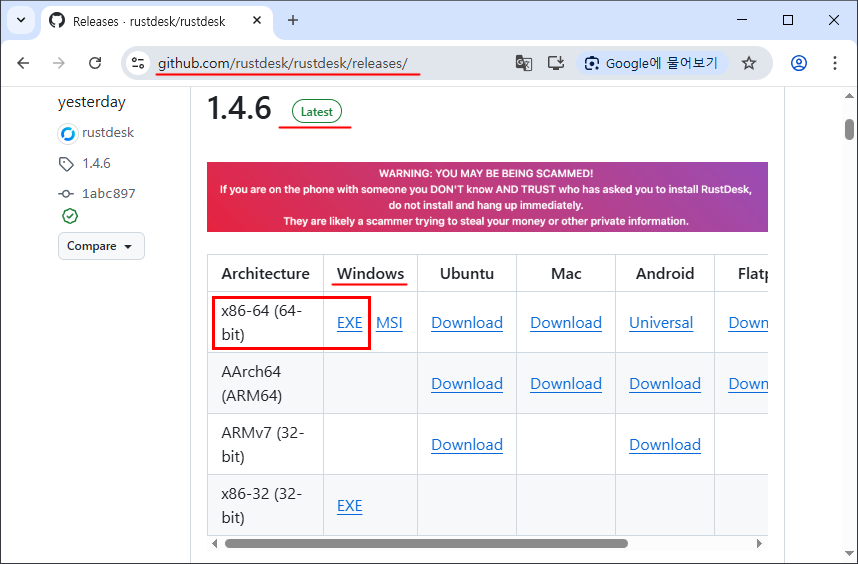Image resolution: width=858 pixels, height=564 pixels.
Task: Reload the page with the refresh icon
Action: (95, 63)
